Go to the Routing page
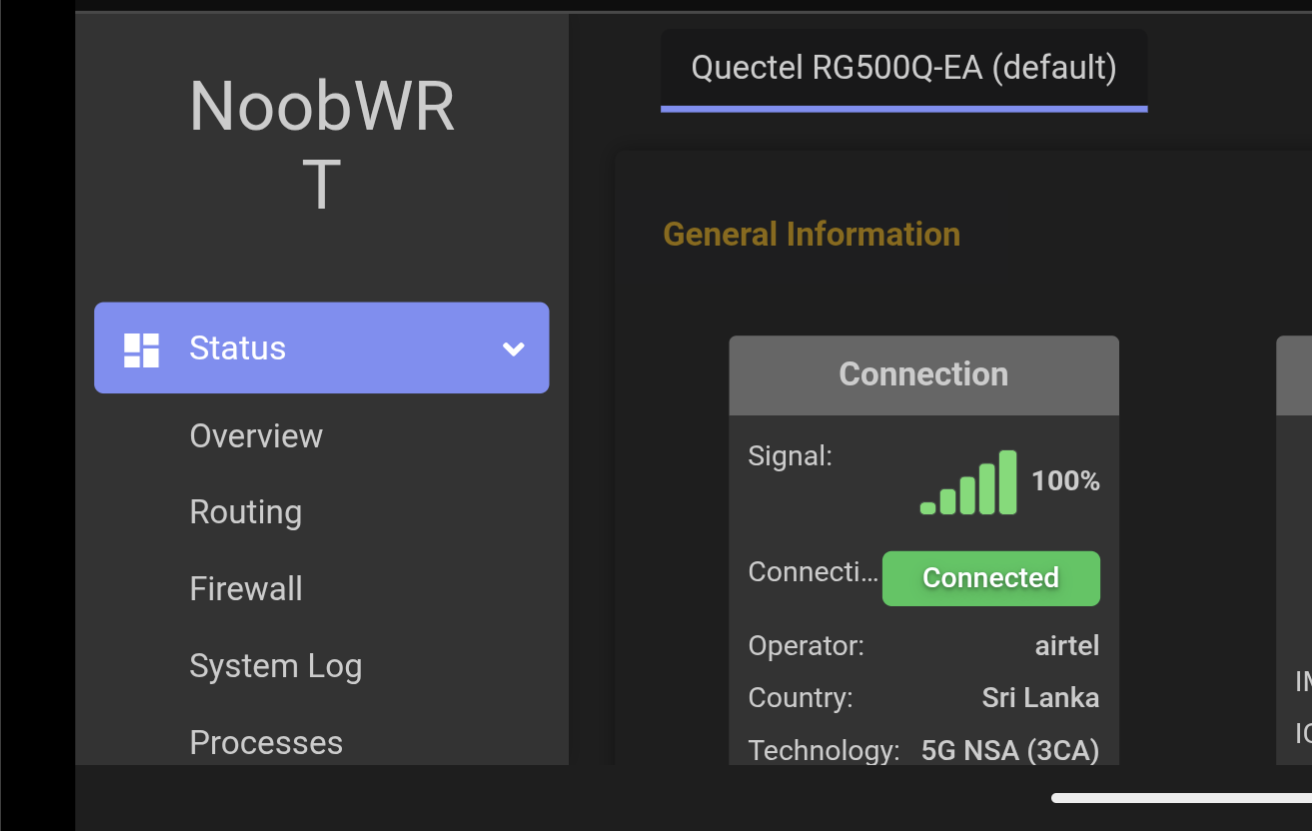The width and height of the screenshot is (1312, 831). [246, 512]
